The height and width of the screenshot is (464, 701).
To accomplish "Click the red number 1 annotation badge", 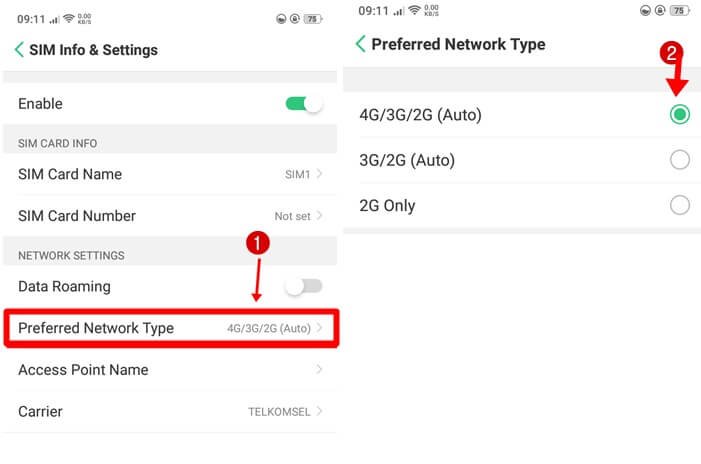I will coord(258,243).
